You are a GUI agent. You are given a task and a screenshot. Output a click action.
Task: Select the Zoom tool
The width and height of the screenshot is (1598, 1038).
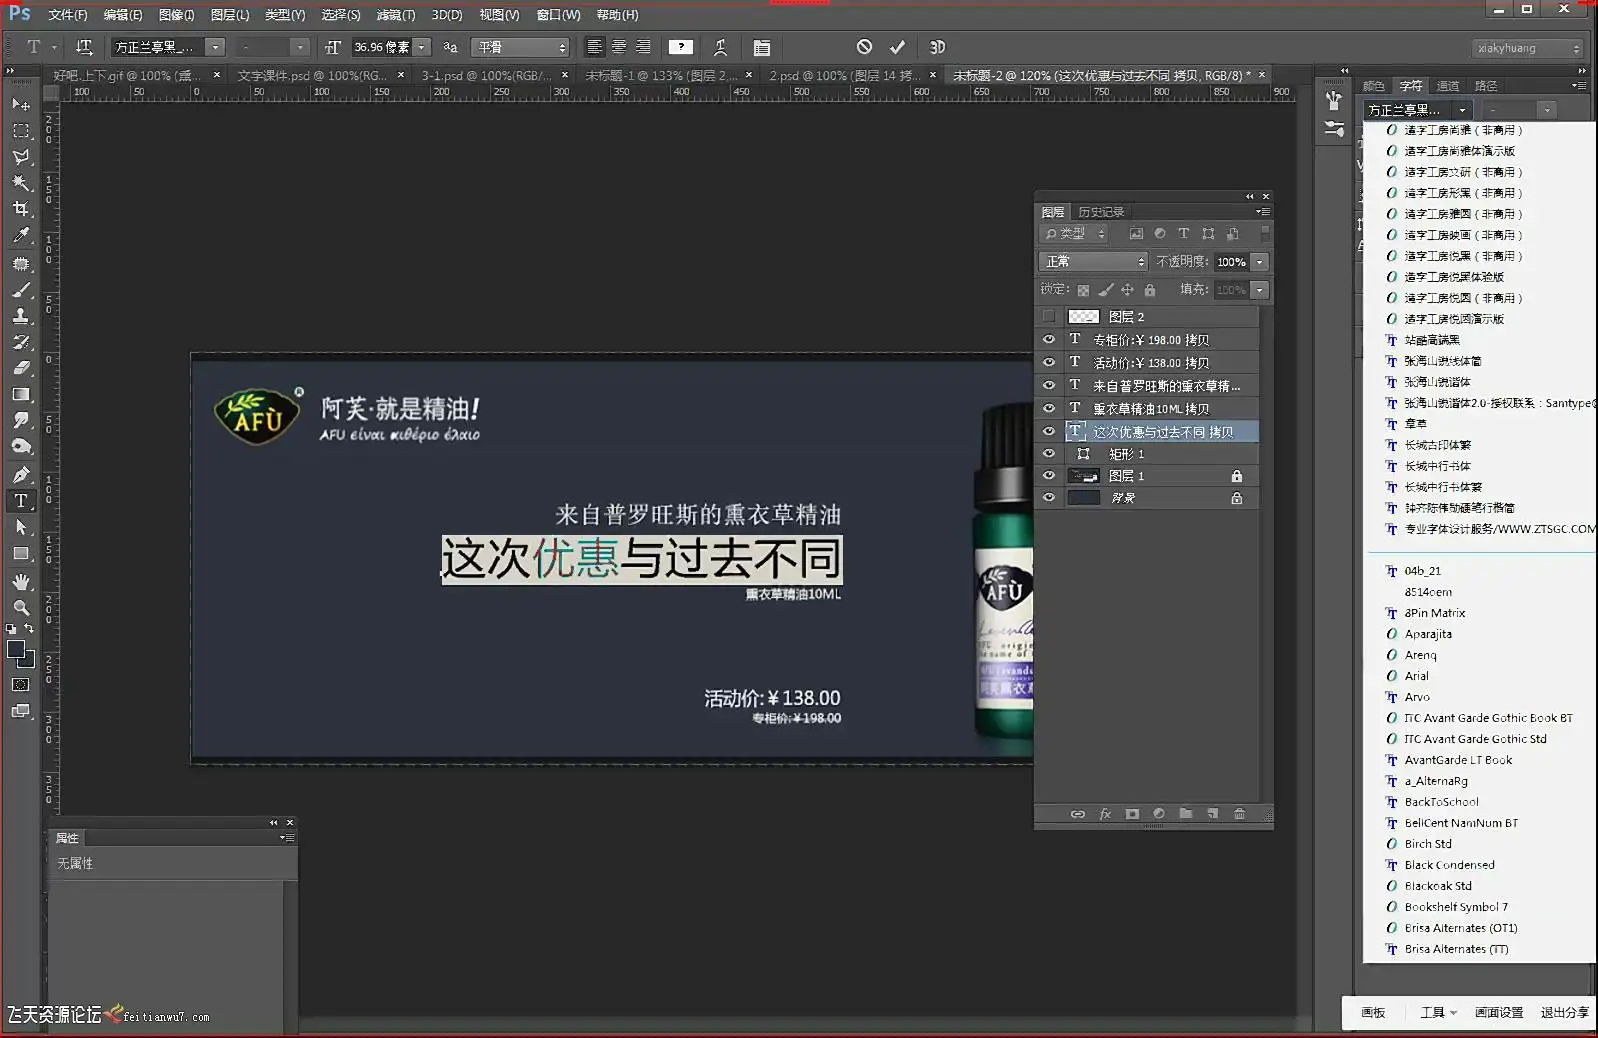pos(21,607)
